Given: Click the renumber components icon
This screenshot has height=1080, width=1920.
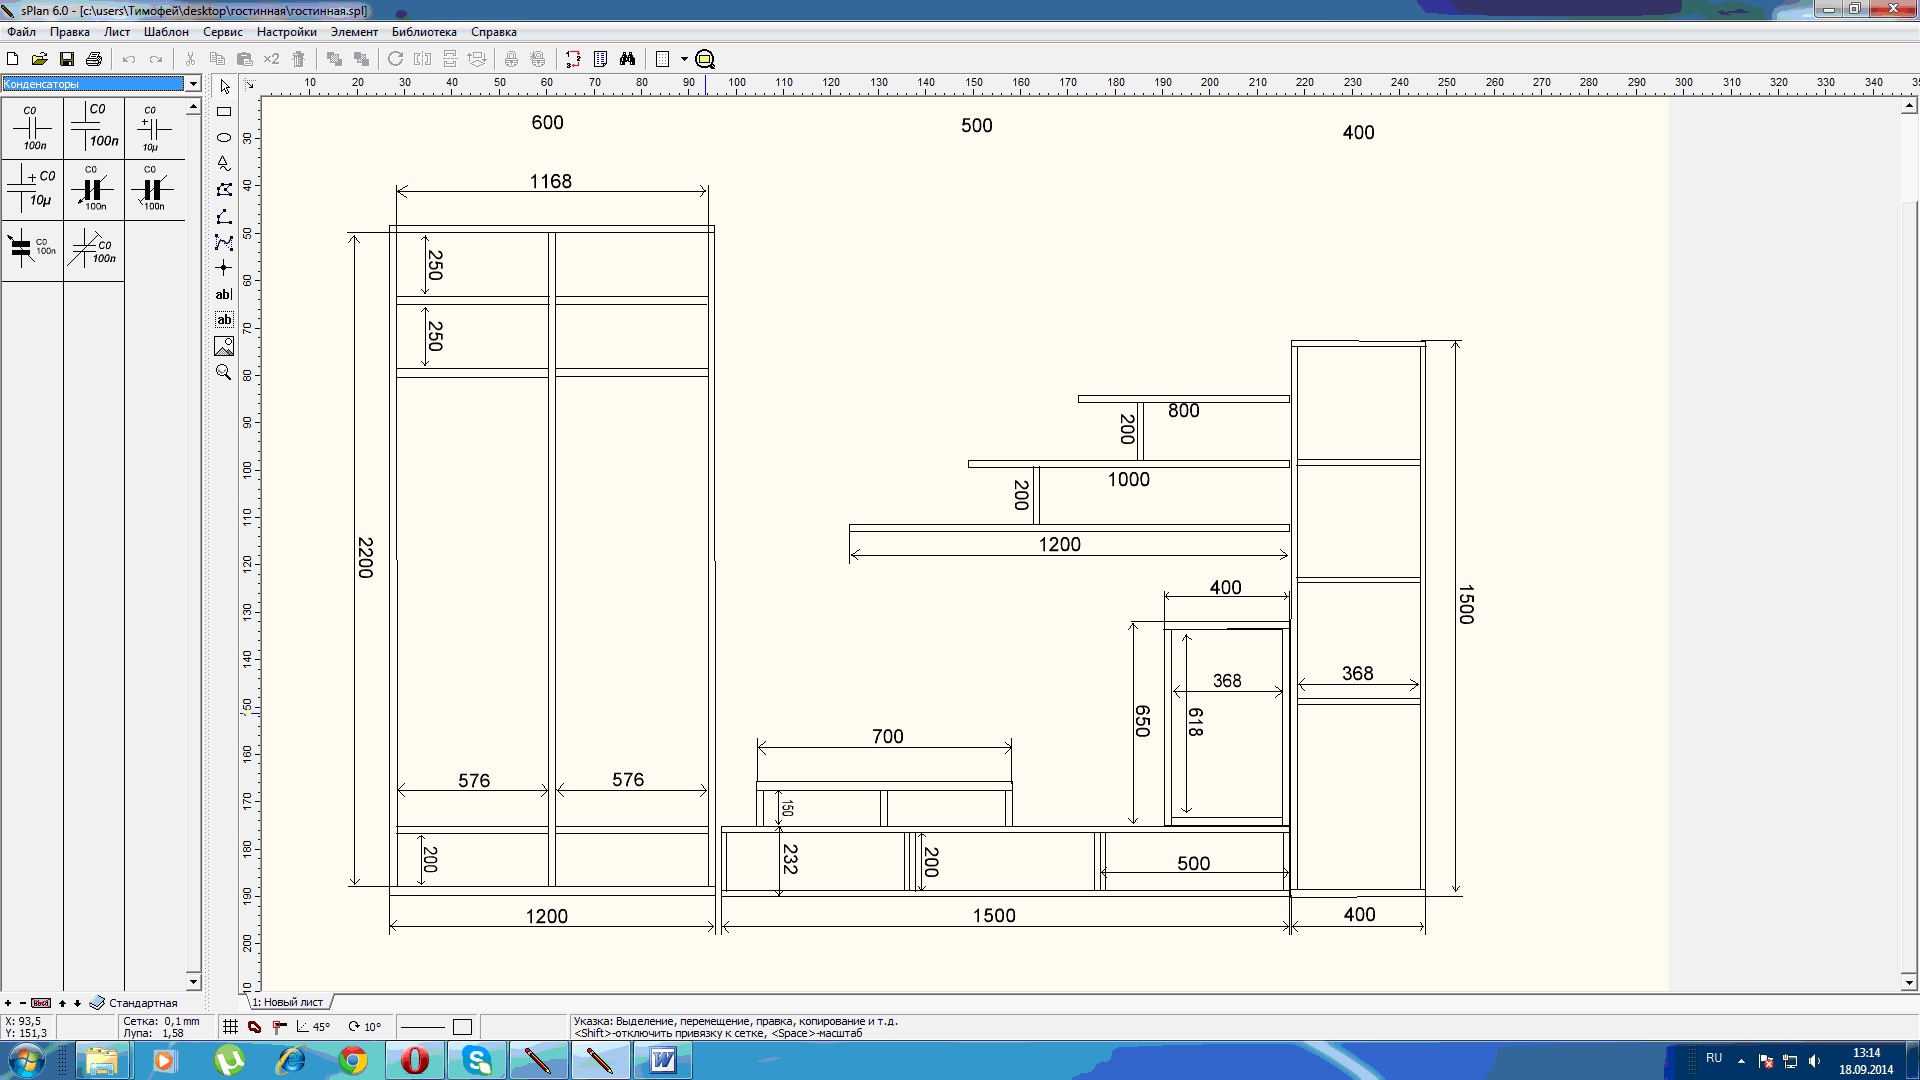Looking at the screenshot, I should [573, 59].
